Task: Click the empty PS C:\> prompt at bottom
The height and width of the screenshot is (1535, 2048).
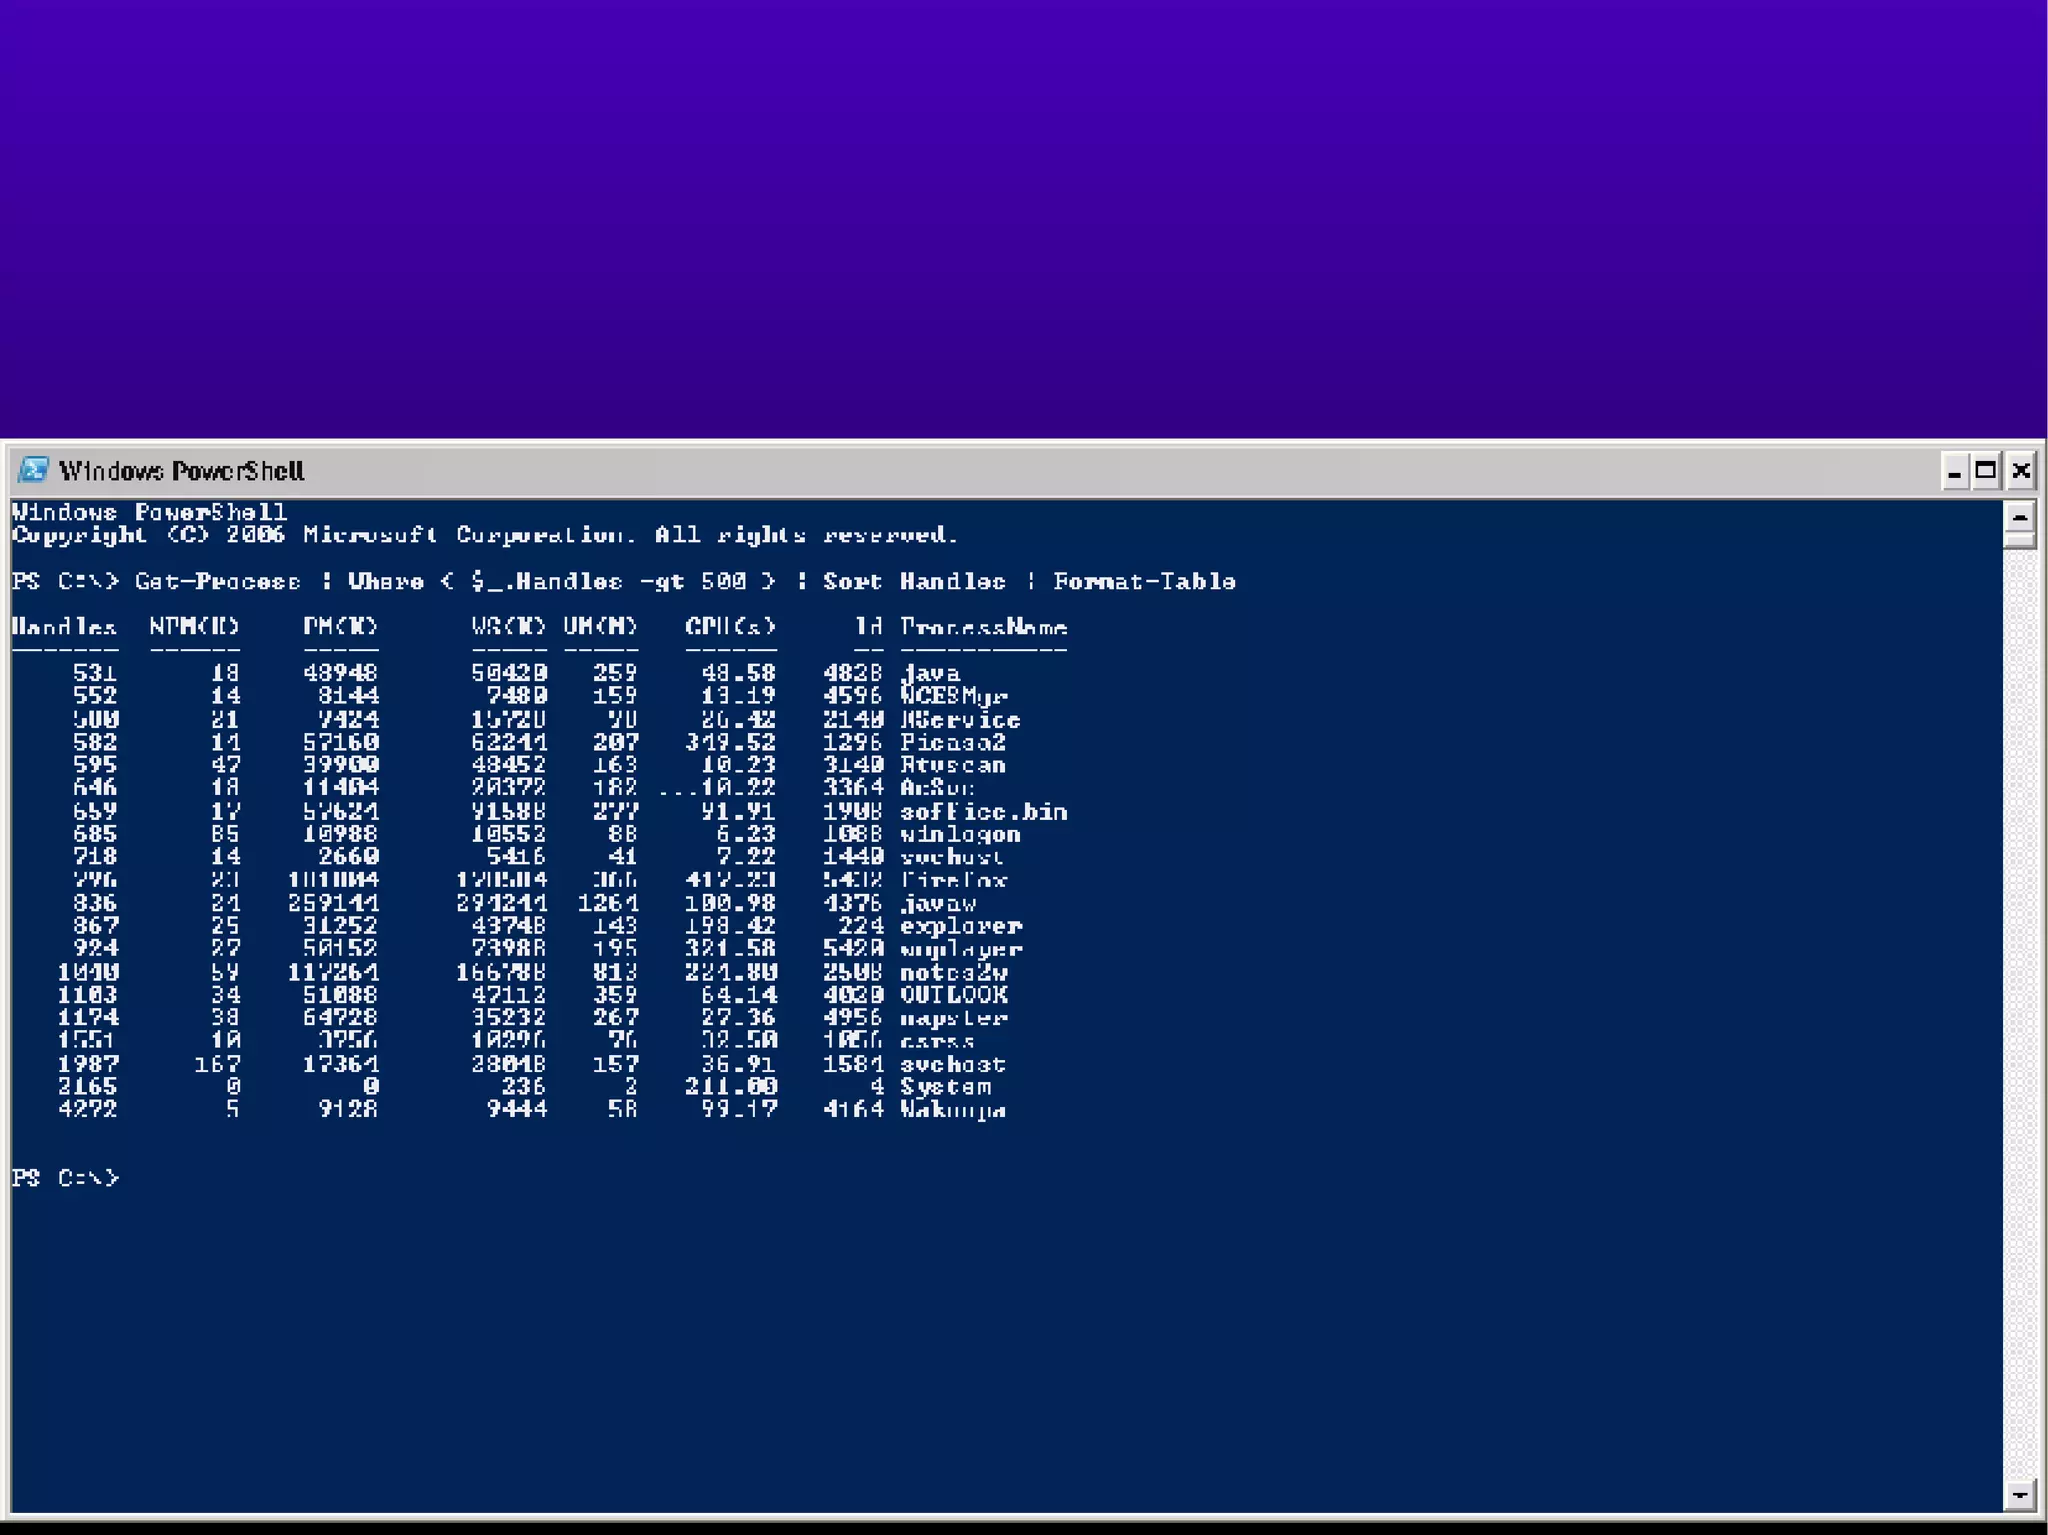Action: [x=65, y=1177]
